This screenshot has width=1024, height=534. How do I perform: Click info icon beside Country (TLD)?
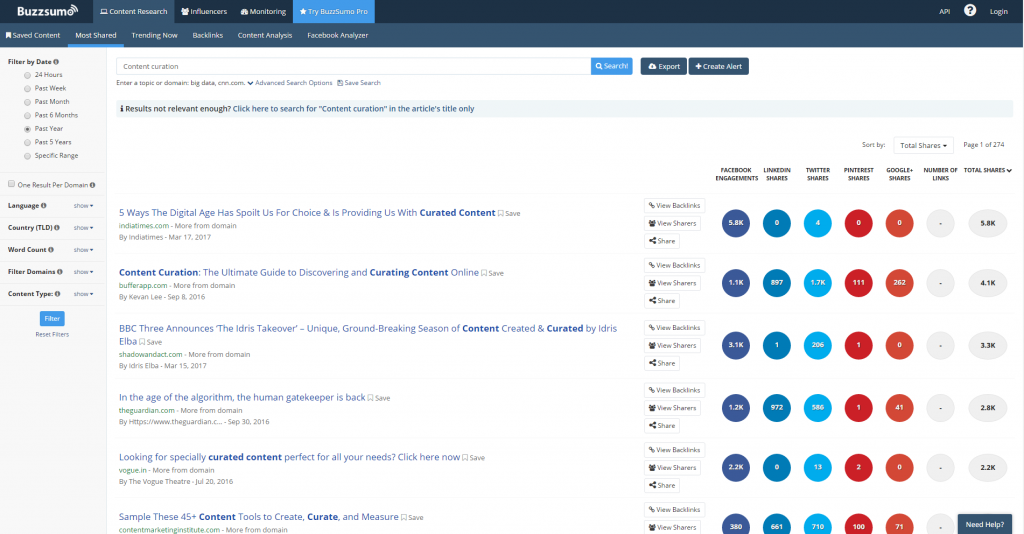tap(57, 228)
